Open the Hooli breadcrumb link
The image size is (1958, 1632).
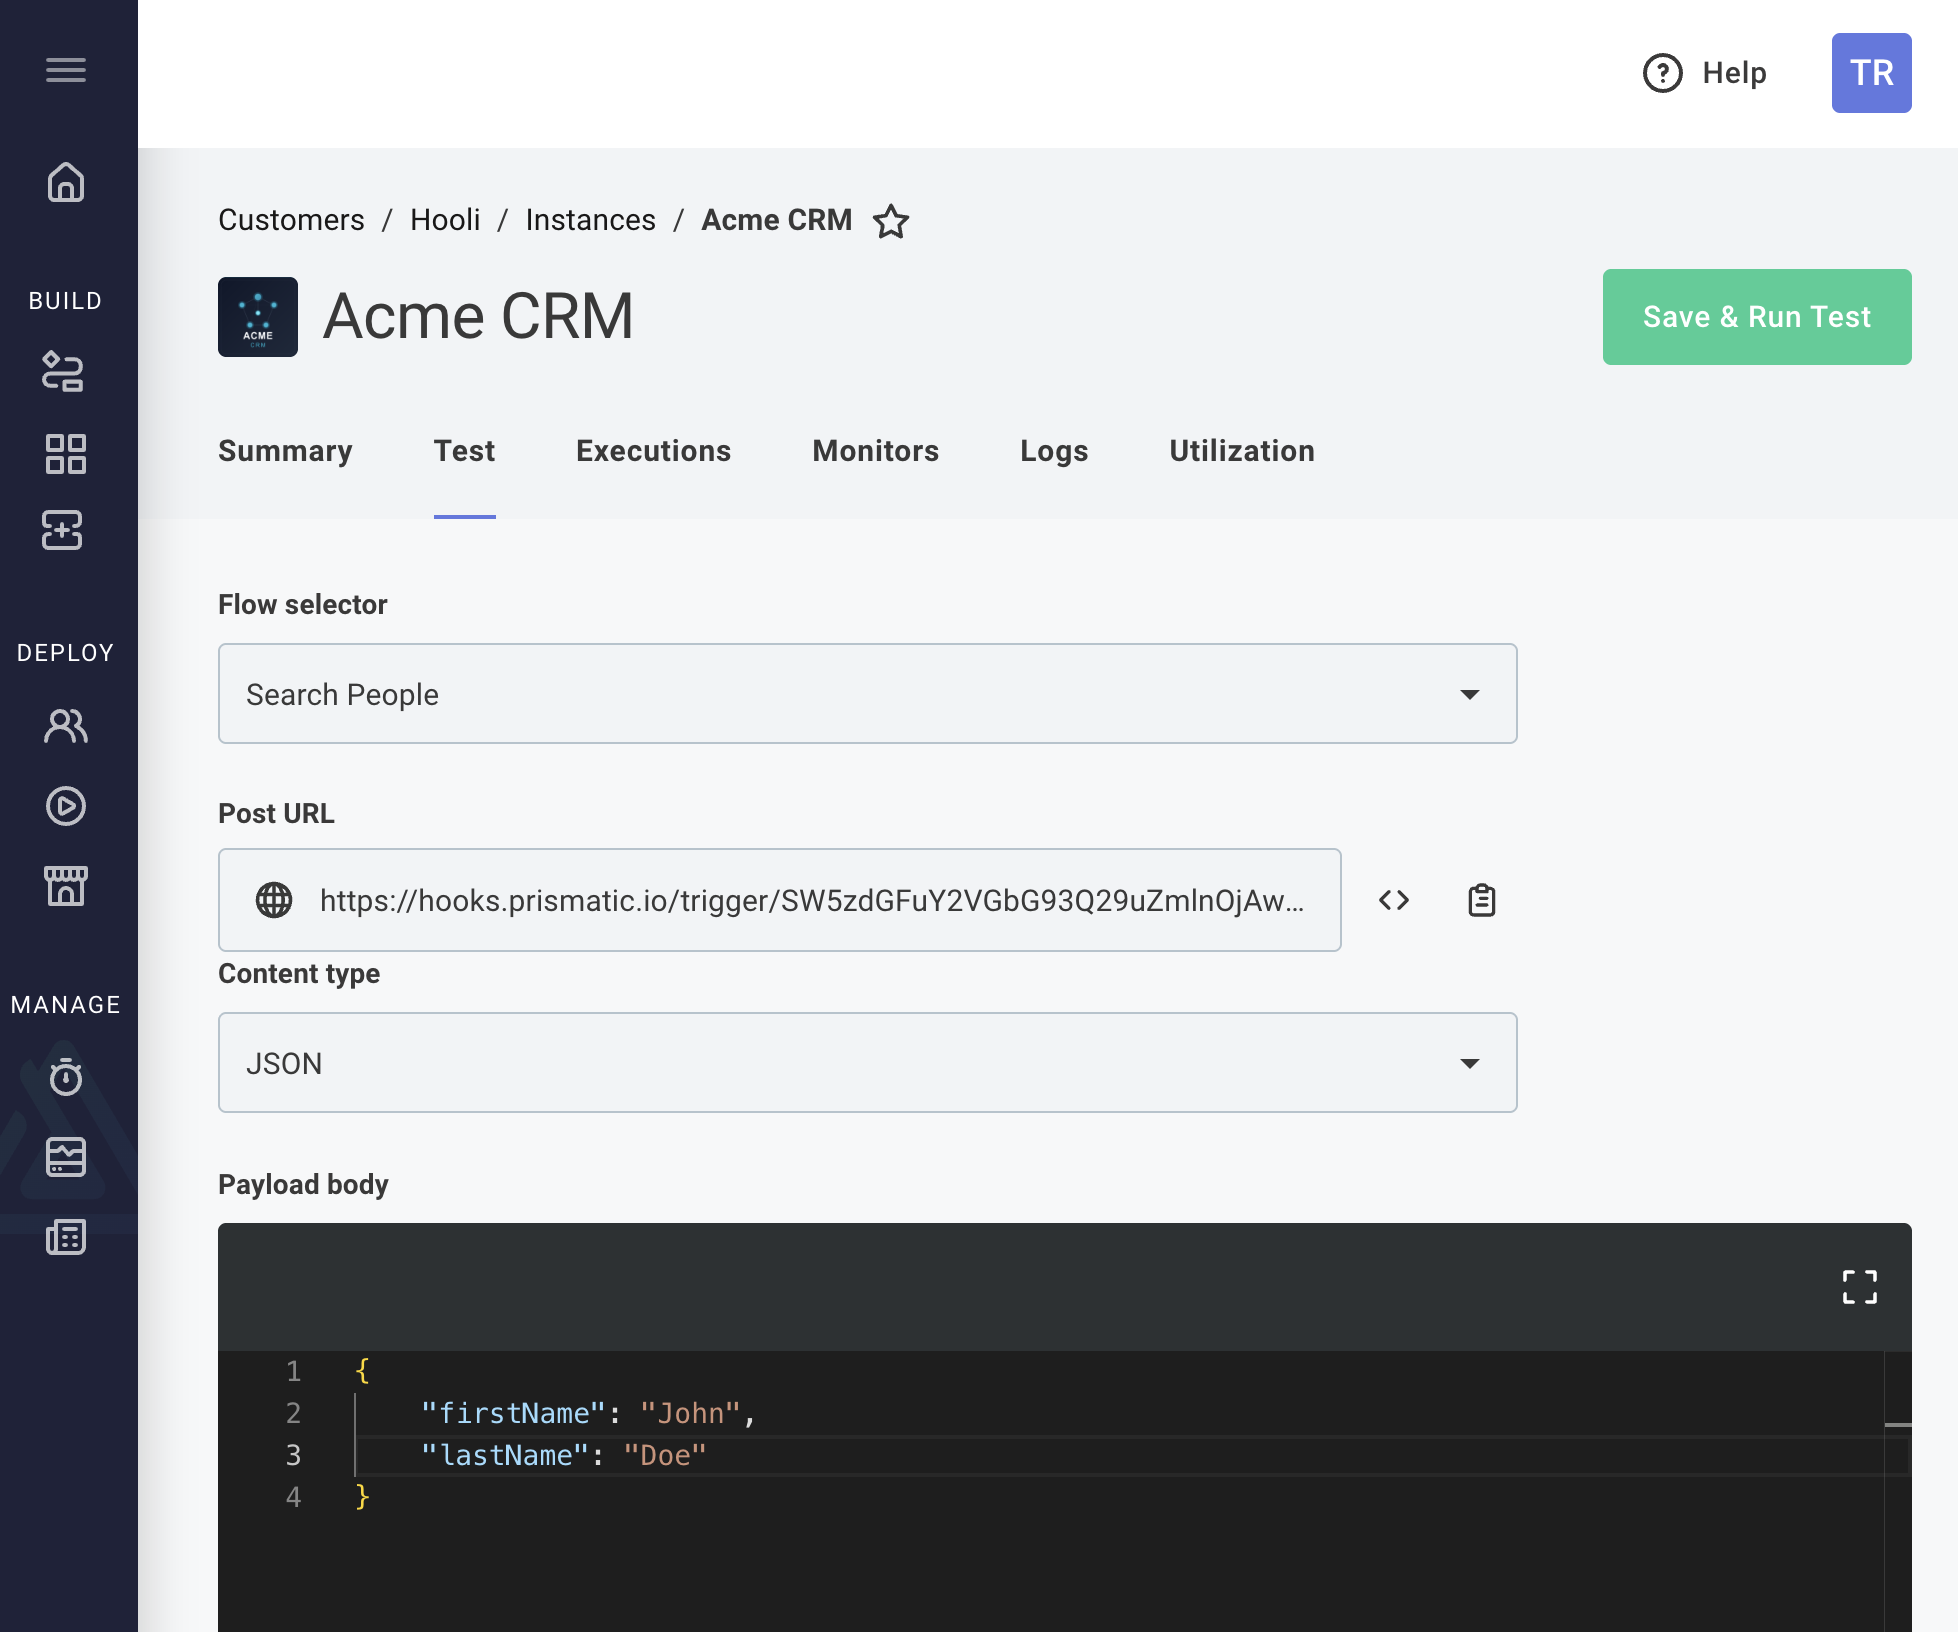444,219
